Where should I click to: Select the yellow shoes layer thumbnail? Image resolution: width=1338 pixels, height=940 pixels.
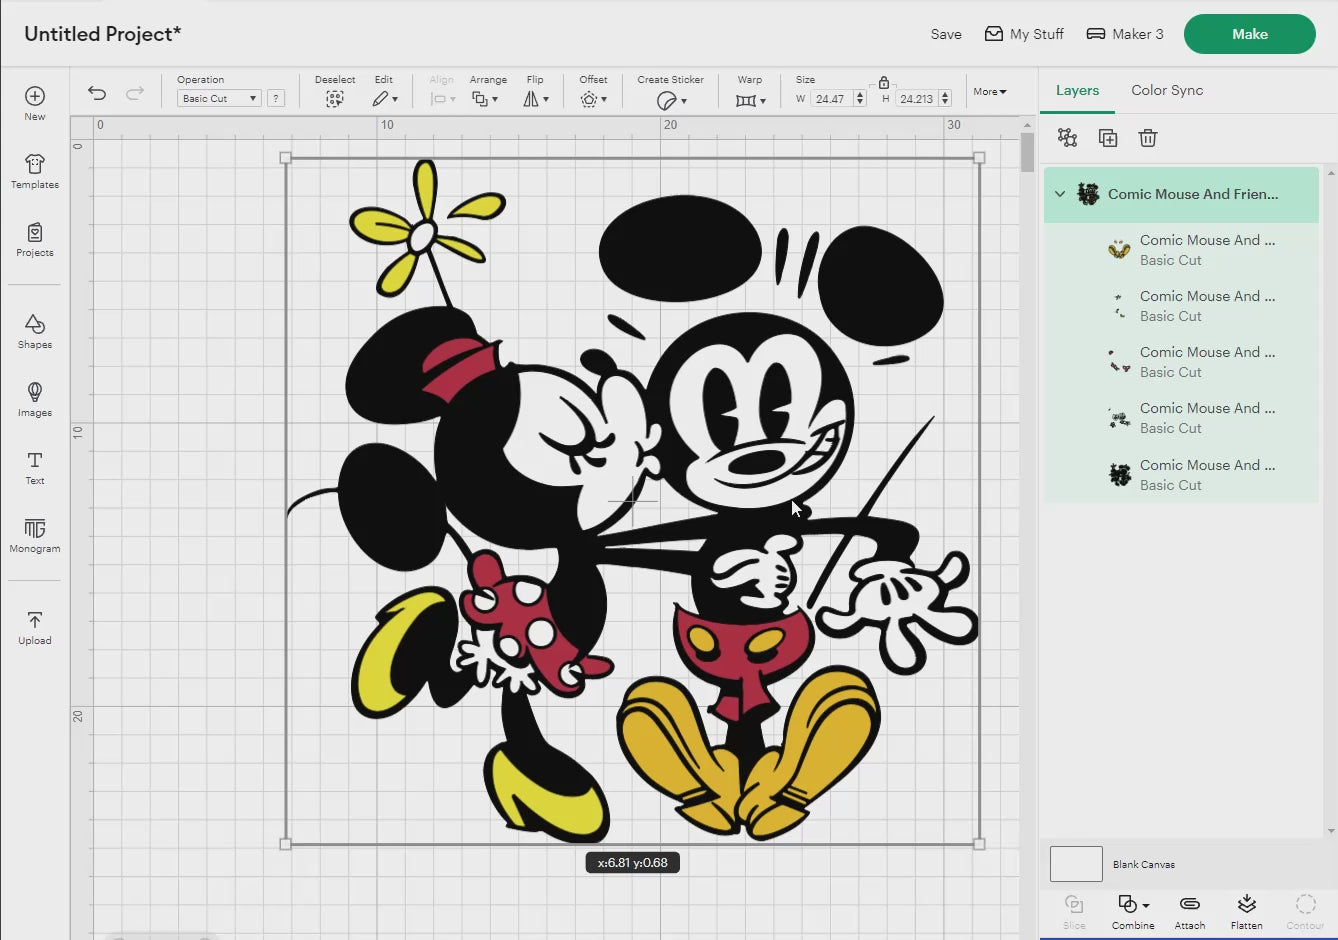coord(1120,249)
